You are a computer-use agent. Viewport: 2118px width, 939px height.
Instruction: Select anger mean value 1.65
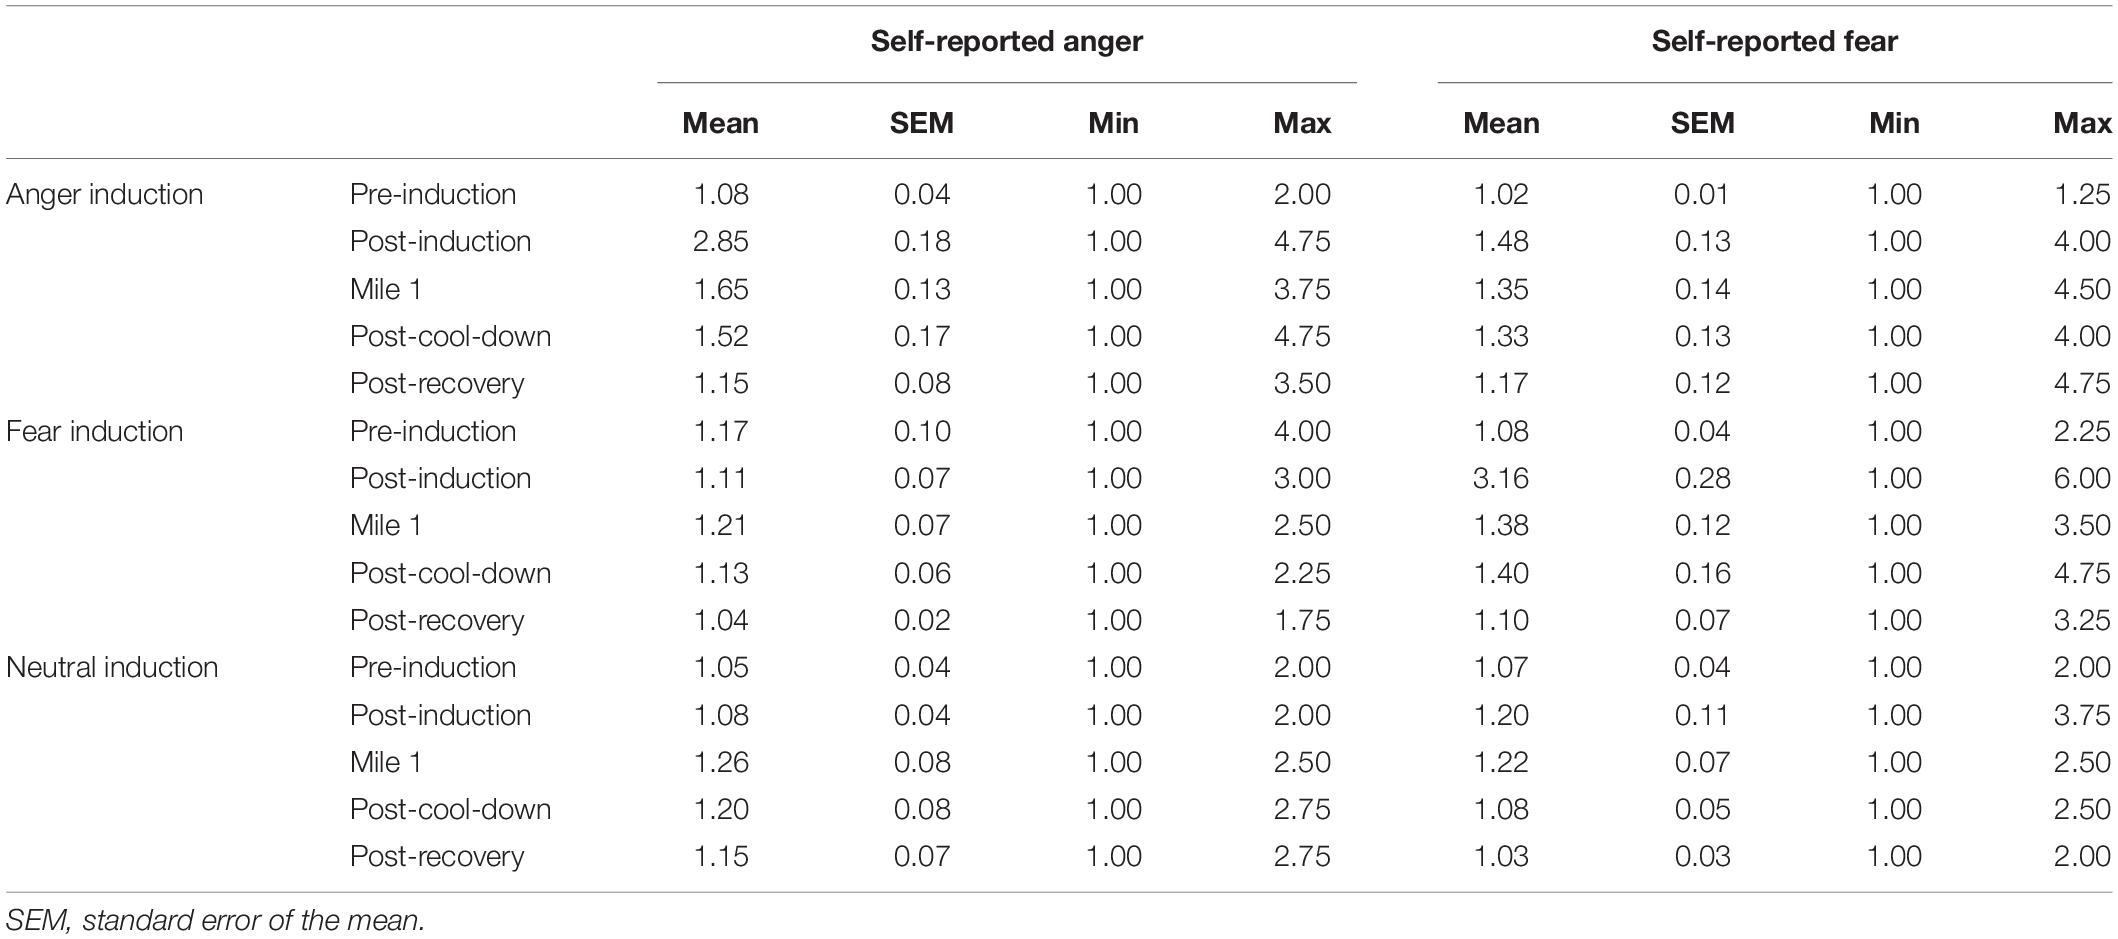[x=721, y=289]
